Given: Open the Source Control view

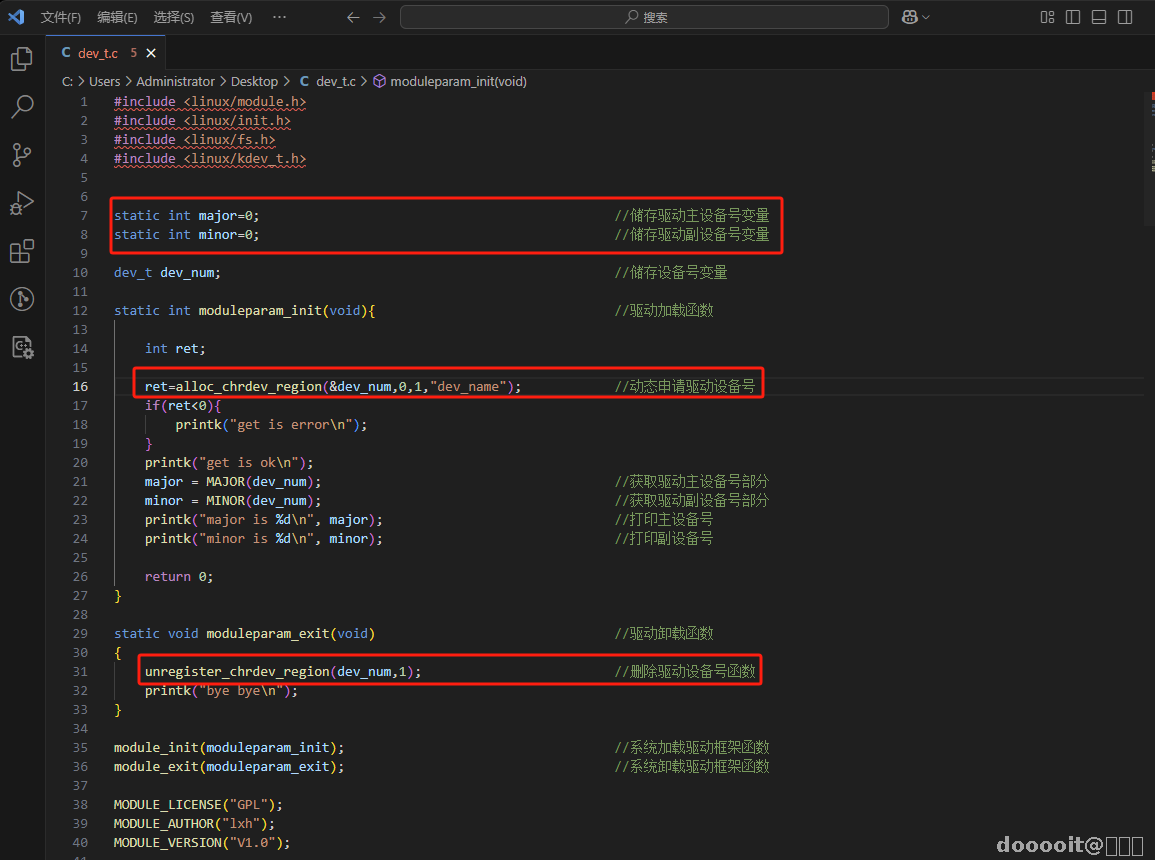Looking at the screenshot, I should click(22, 155).
